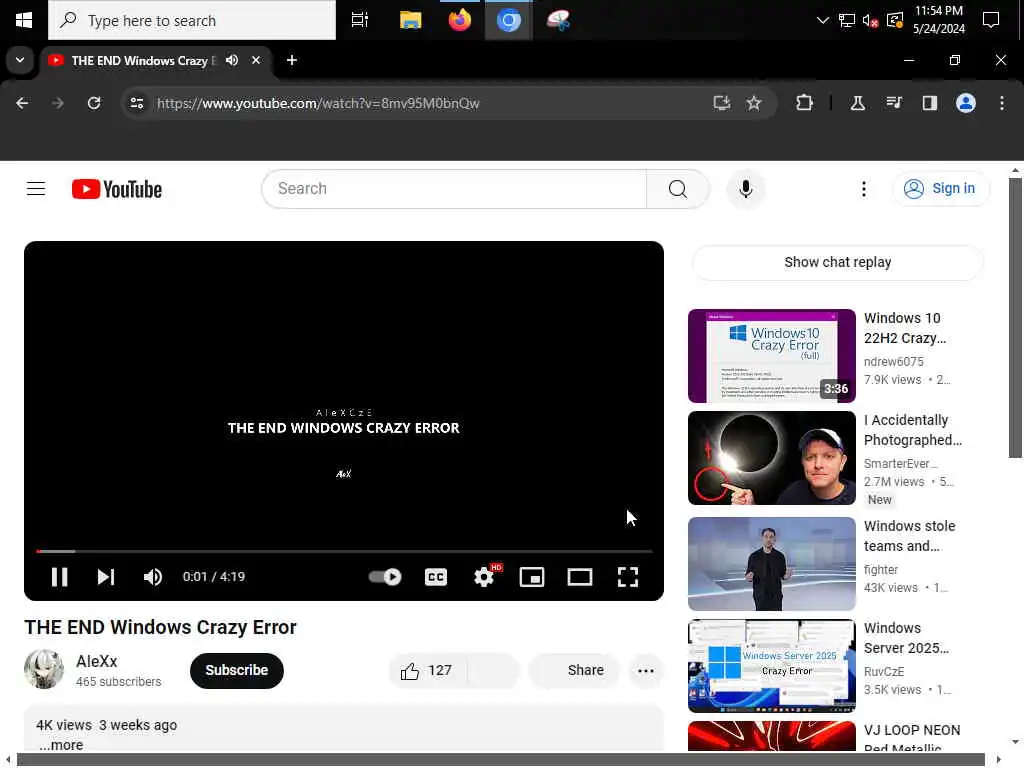Screen dimensions: 1024x768
Task: Open Task View on taskbar
Action: coord(360,20)
